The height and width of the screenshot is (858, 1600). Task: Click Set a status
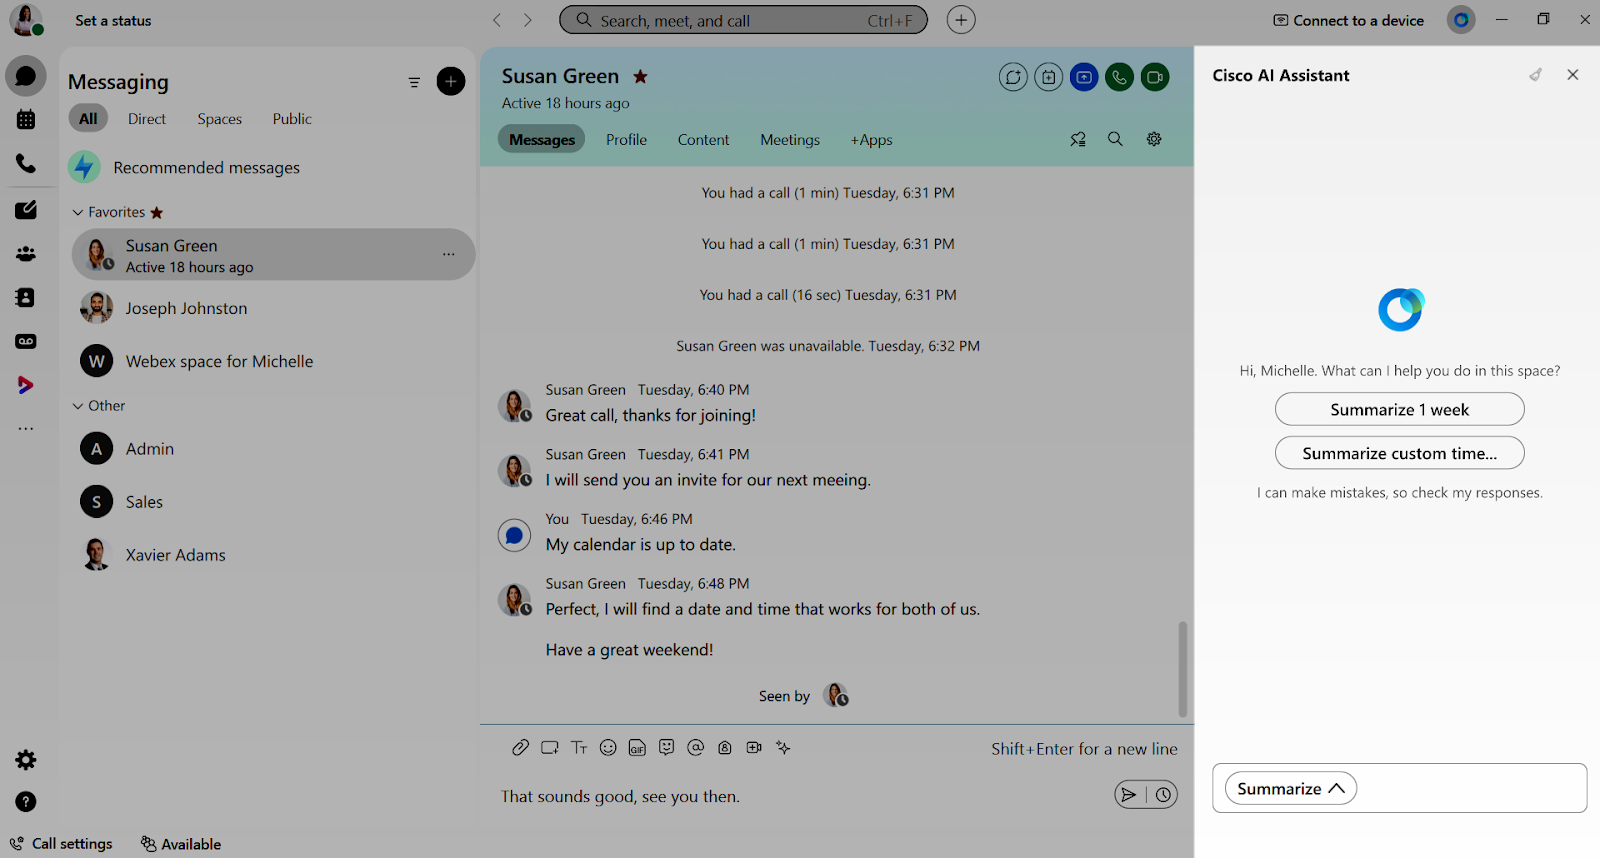tap(113, 20)
